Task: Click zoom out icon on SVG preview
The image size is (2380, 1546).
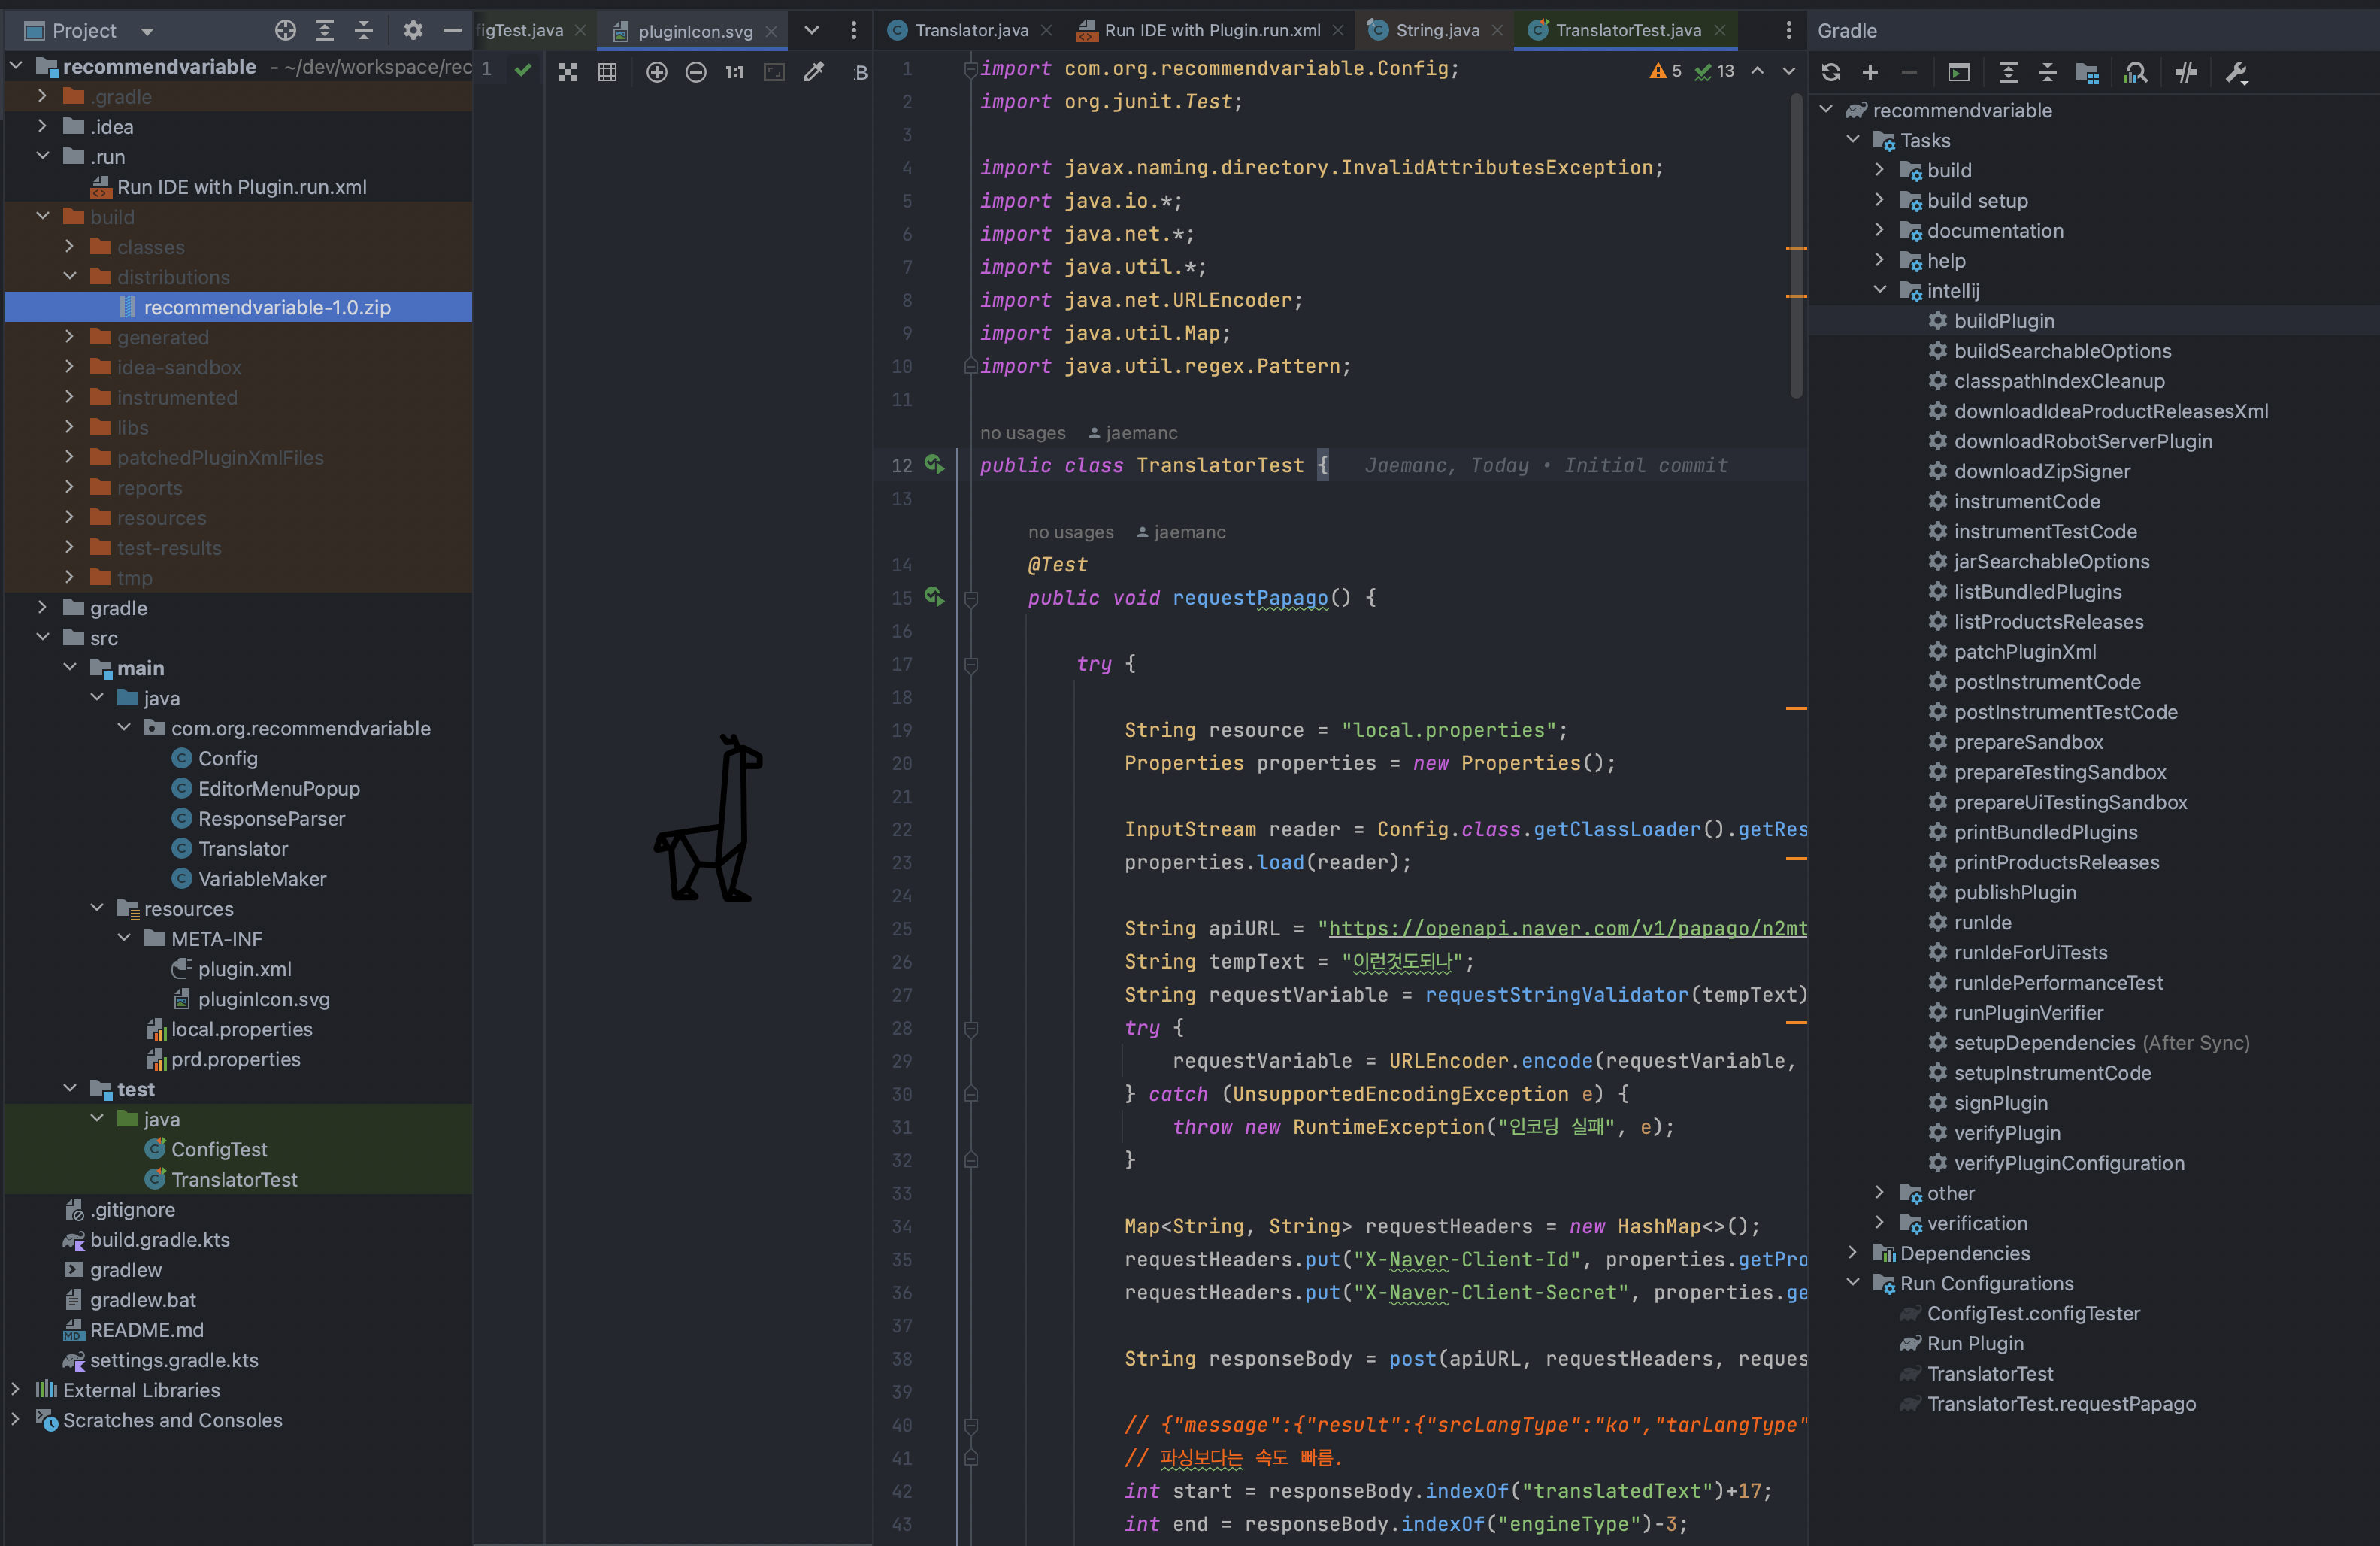Action: (696, 72)
